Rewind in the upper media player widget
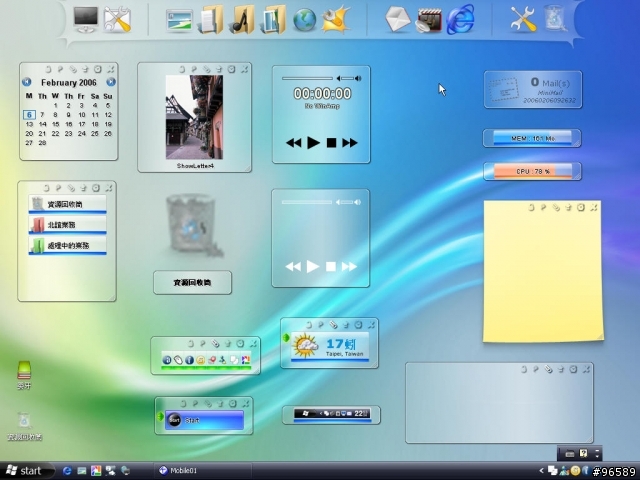The height and width of the screenshot is (480, 640). point(293,142)
